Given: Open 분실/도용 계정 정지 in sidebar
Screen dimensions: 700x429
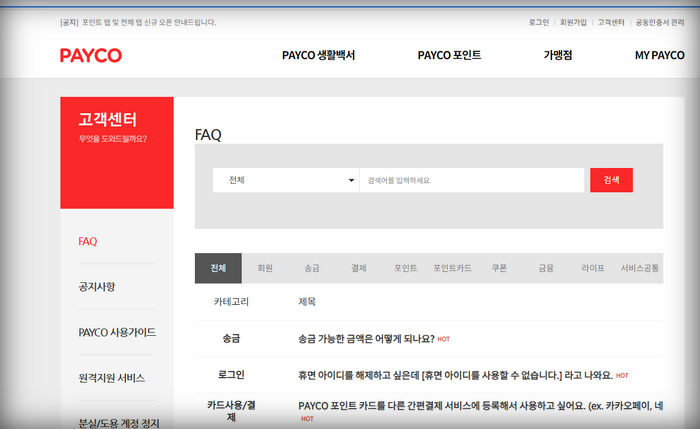Looking at the screenshot, I should point(119,423).
